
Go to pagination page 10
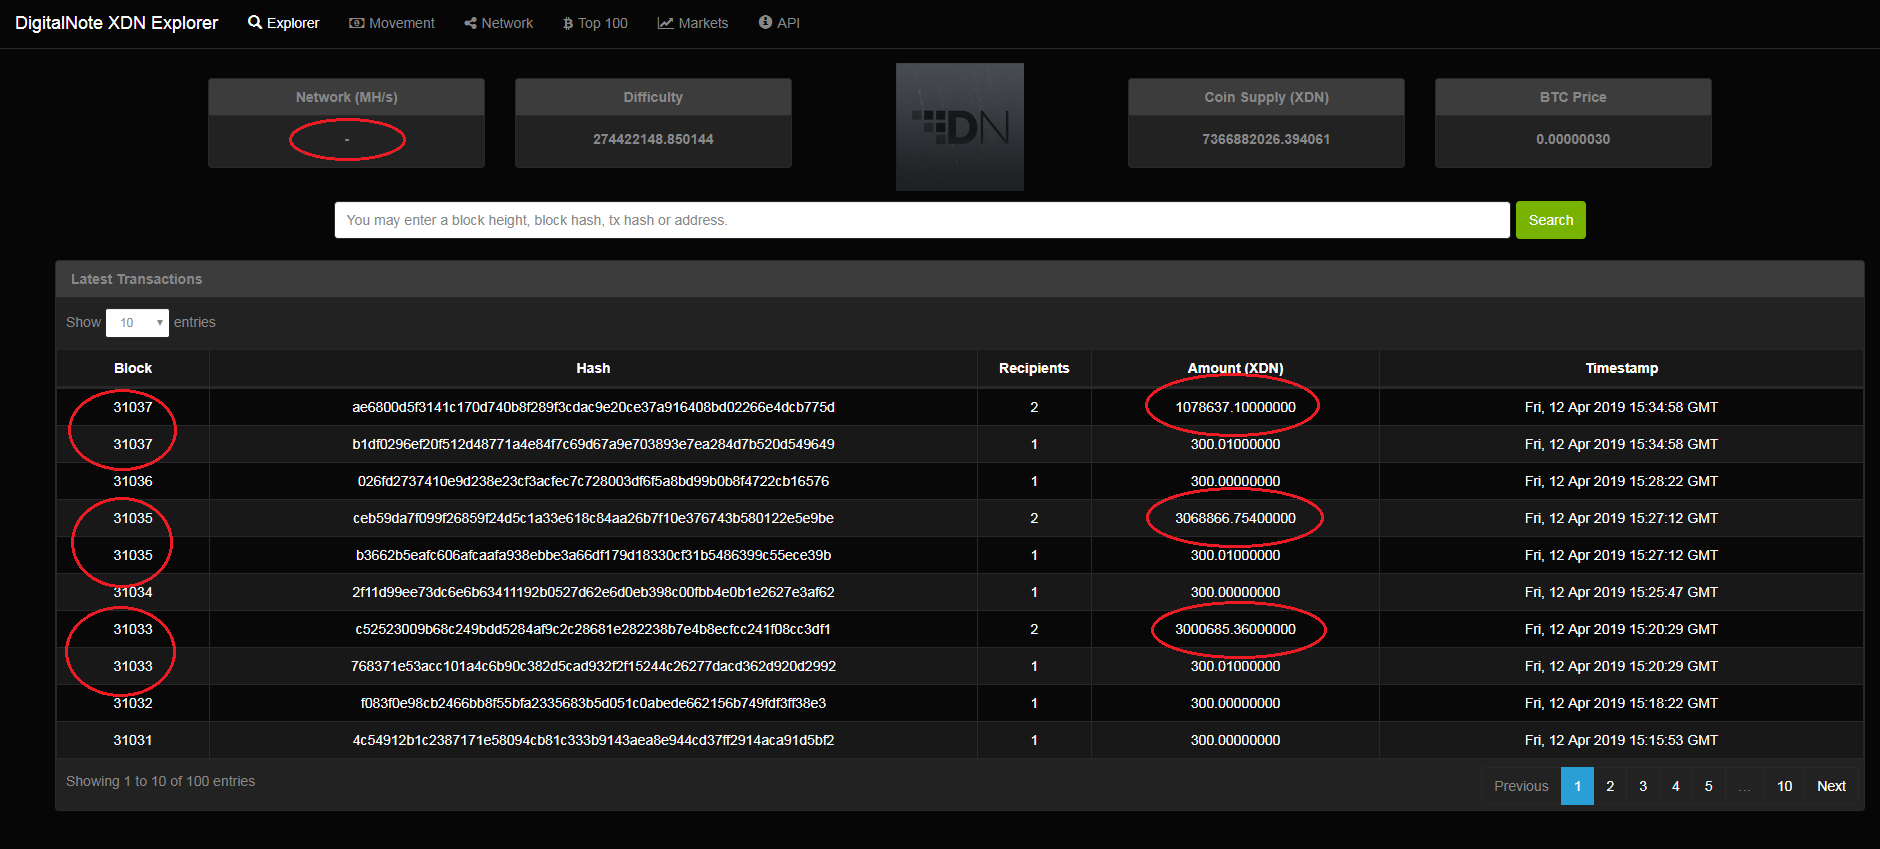(x=1784, y=786)
